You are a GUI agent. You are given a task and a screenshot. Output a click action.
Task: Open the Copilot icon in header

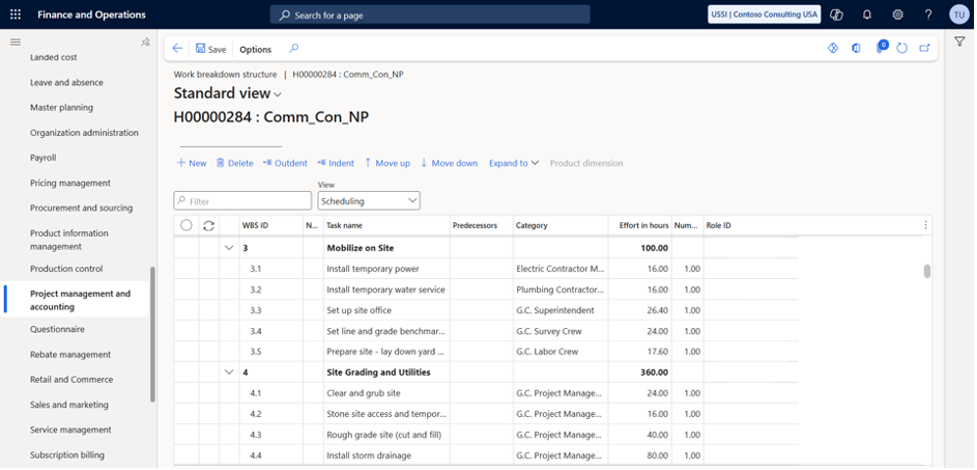(837, 14)
